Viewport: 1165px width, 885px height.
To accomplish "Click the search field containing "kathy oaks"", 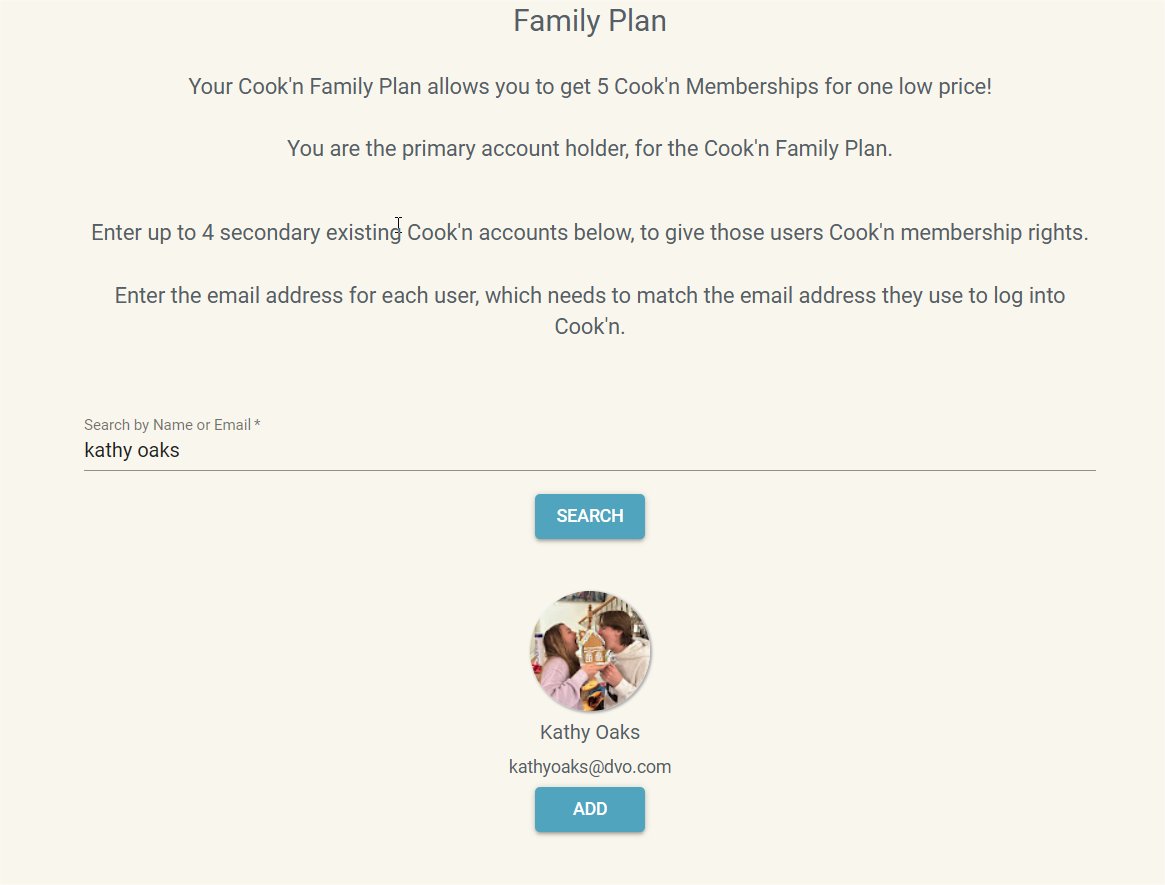I will pyautogui.click(x=589, y=450).
